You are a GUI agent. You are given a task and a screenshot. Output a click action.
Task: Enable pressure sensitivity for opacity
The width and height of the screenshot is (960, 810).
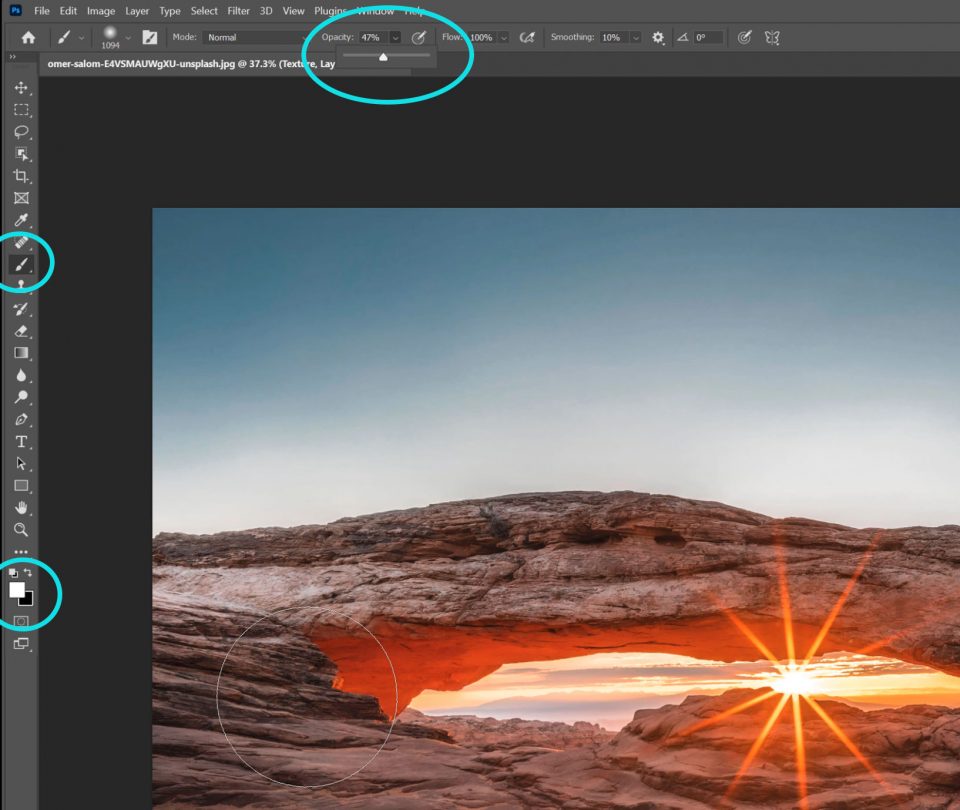[x=417, y=37]
